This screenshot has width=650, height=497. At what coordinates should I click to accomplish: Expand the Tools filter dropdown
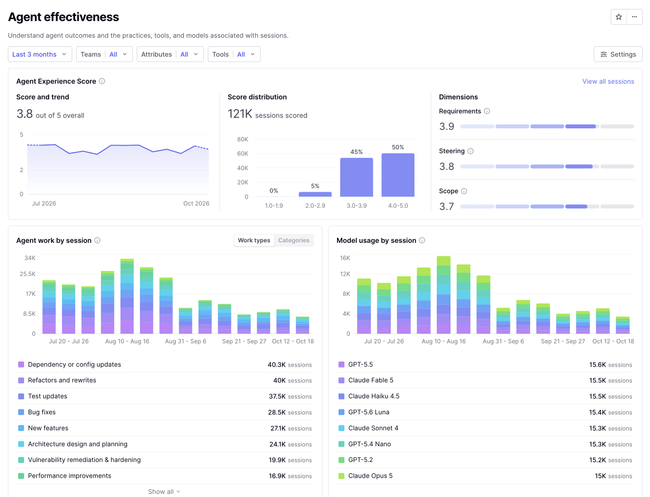[234, 54]
